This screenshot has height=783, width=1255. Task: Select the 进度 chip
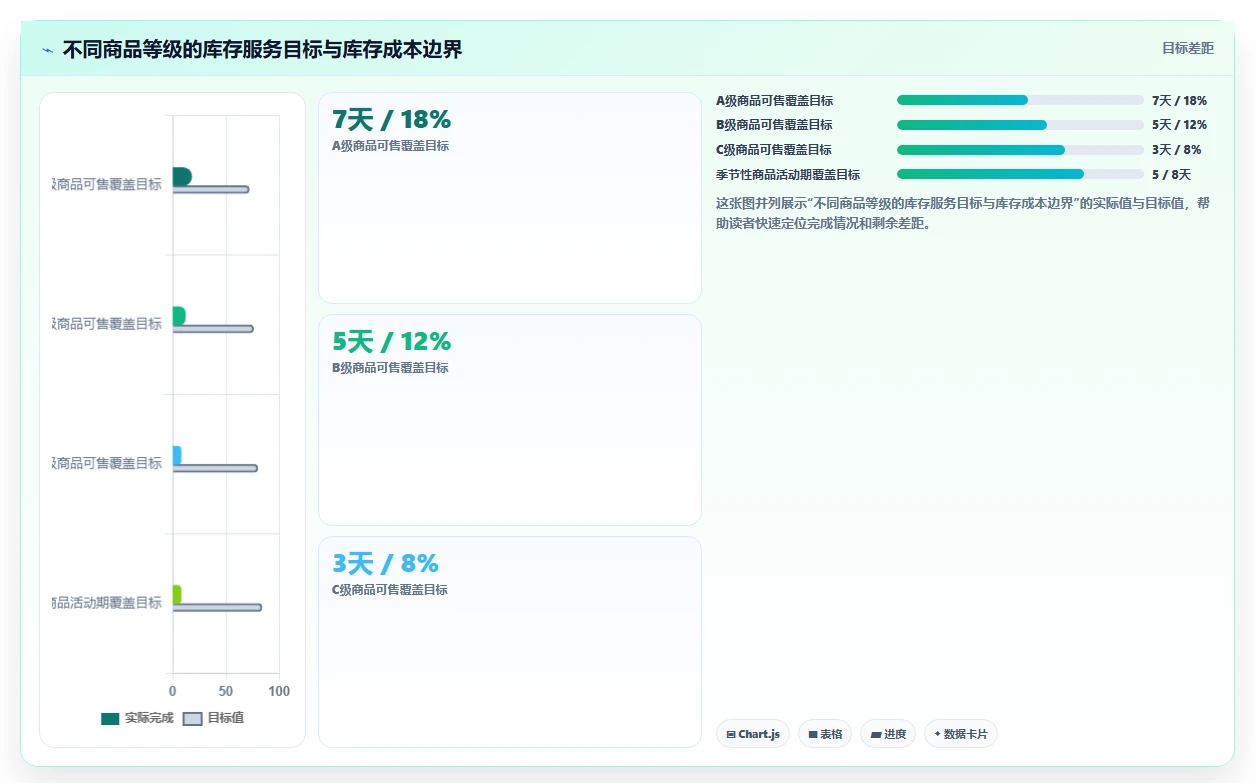click(888, 734)
